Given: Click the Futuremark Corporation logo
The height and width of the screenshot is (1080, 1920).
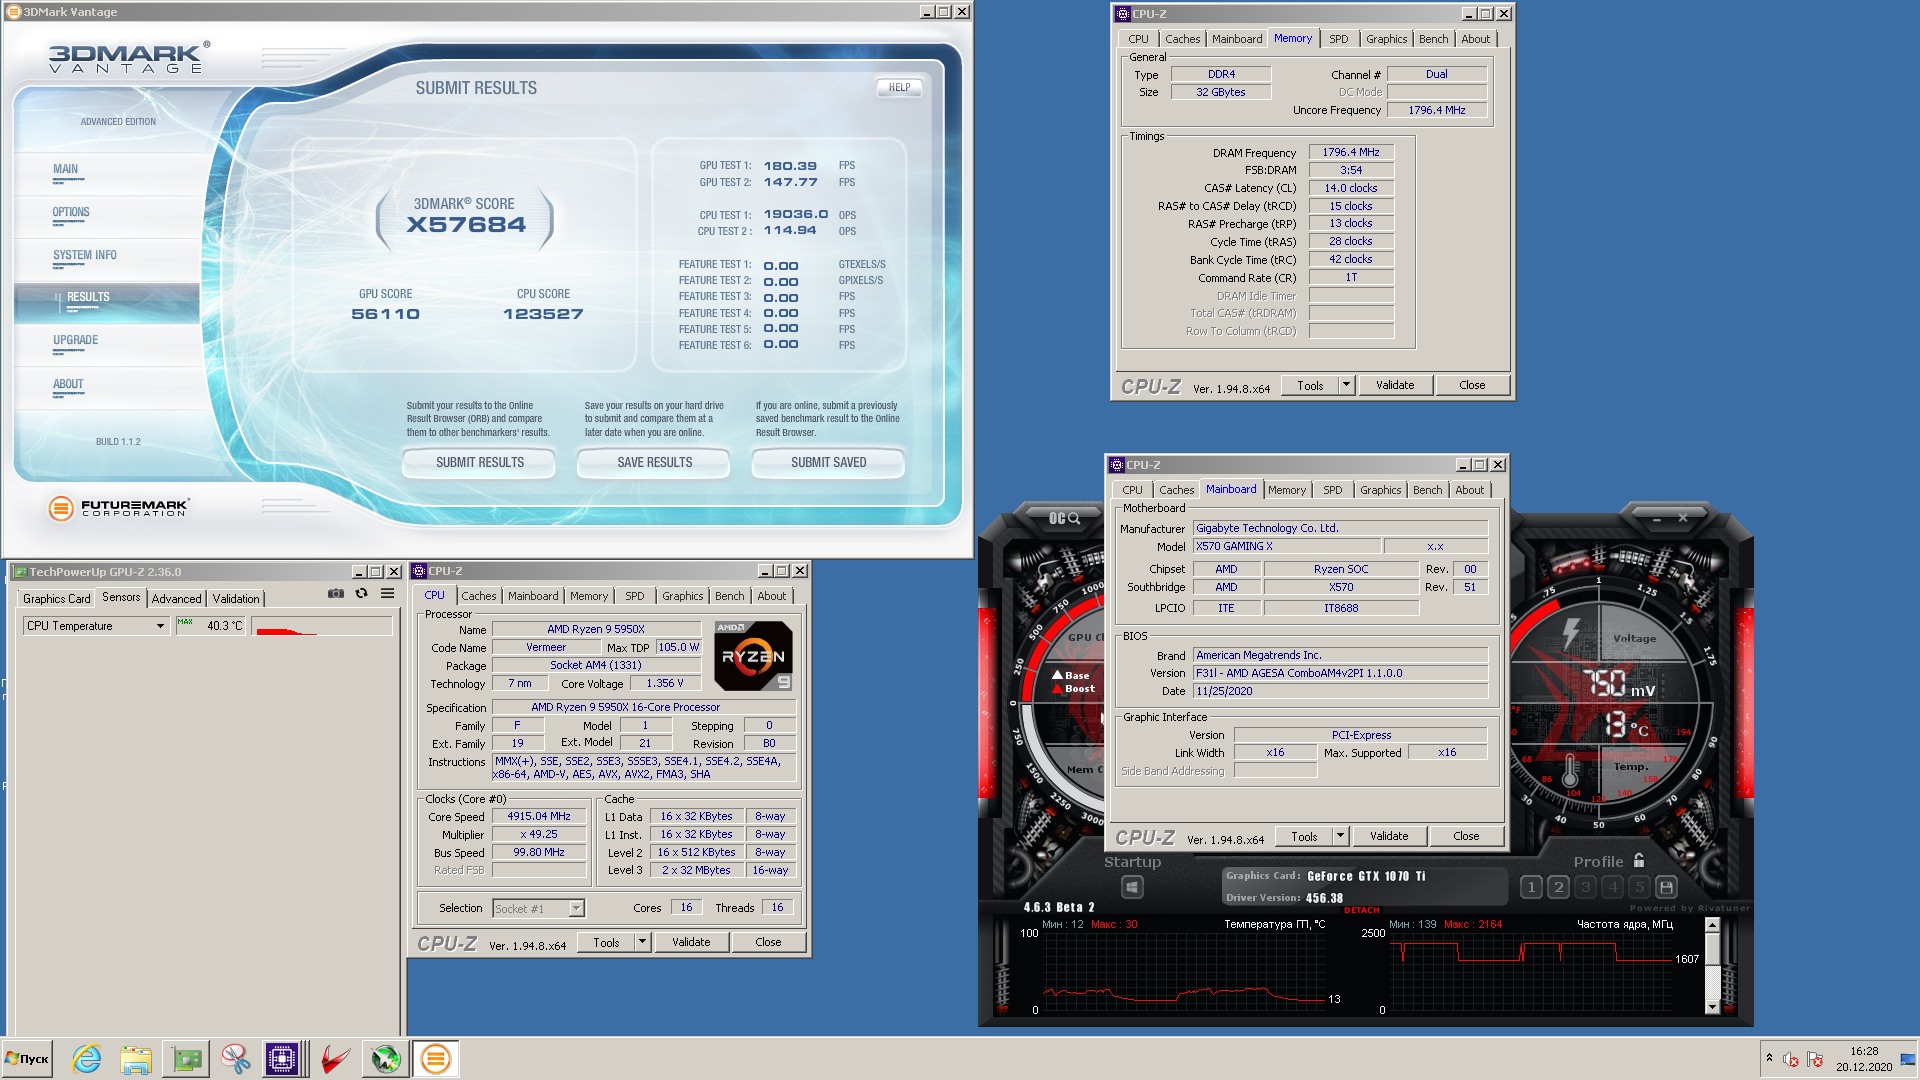Looking at the screenshot, I should tap(119, 508).
